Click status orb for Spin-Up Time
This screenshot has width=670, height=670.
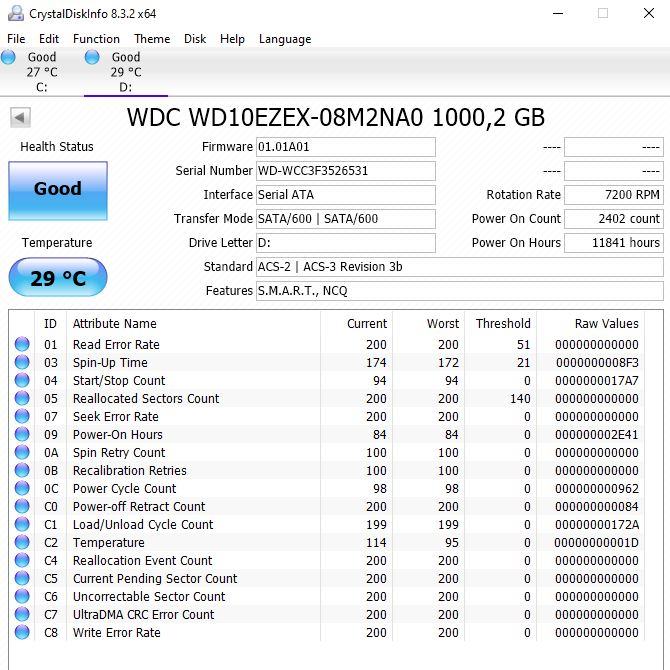(22, 362)
